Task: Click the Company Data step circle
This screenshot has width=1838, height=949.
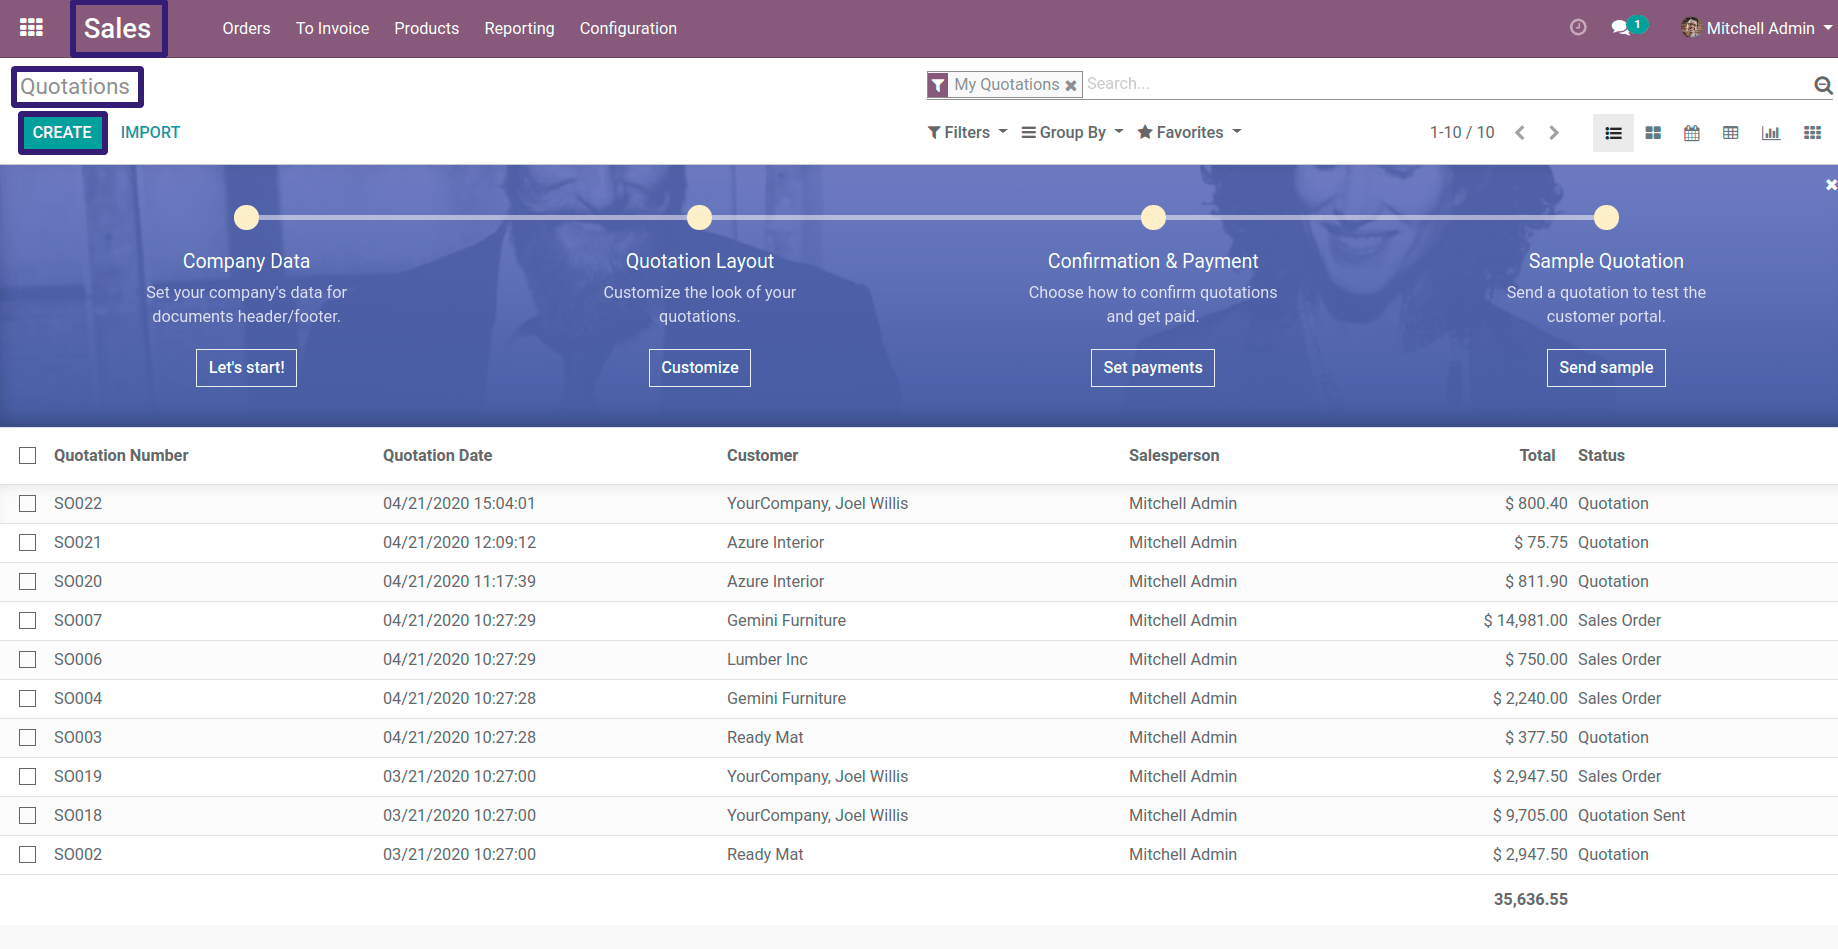Action: (x=246, y=217)
